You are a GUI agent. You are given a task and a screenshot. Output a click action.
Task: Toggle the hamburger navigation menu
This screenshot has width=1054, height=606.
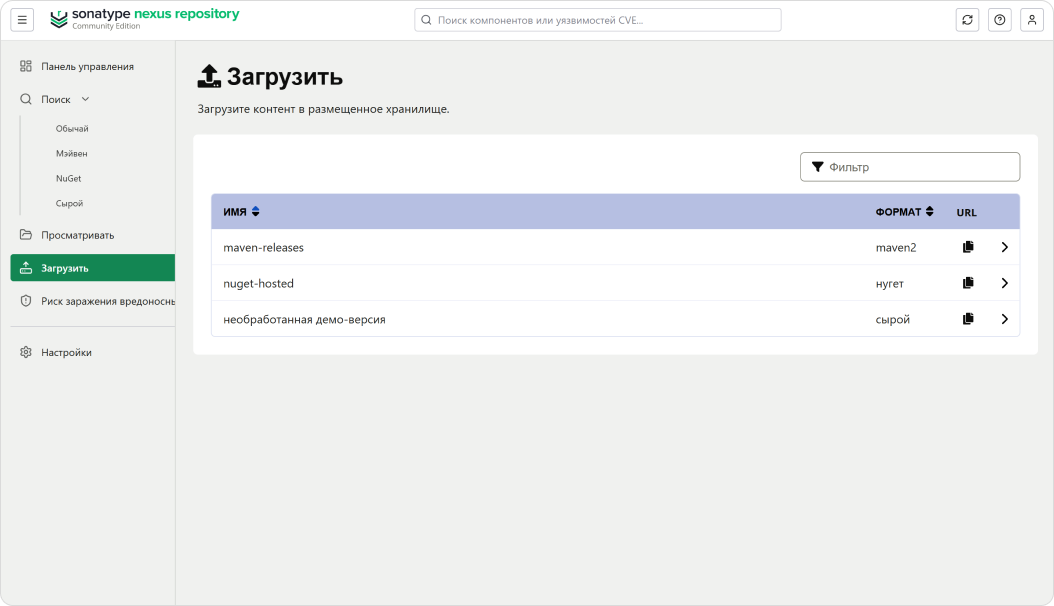point(22,20)
